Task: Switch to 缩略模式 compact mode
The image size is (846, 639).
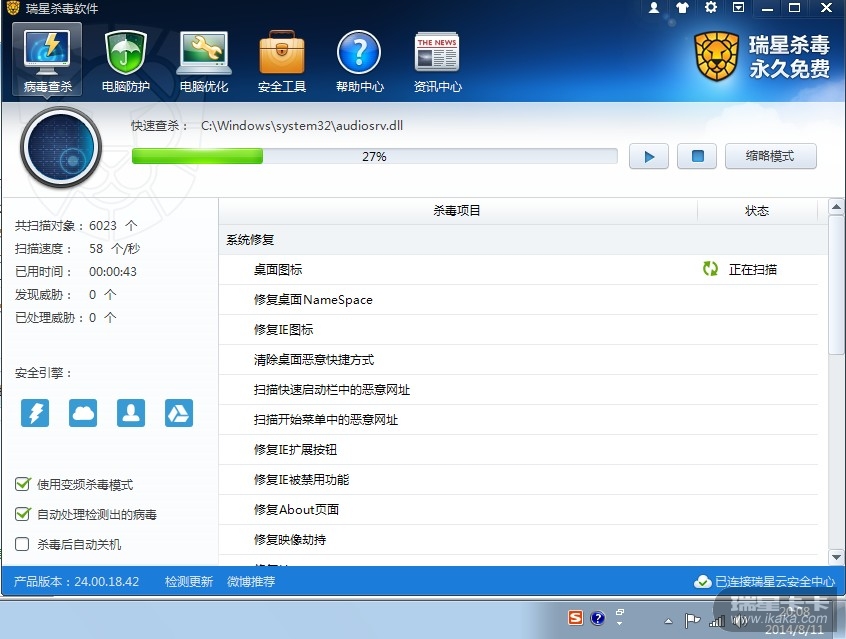Action: pos(770,157)
